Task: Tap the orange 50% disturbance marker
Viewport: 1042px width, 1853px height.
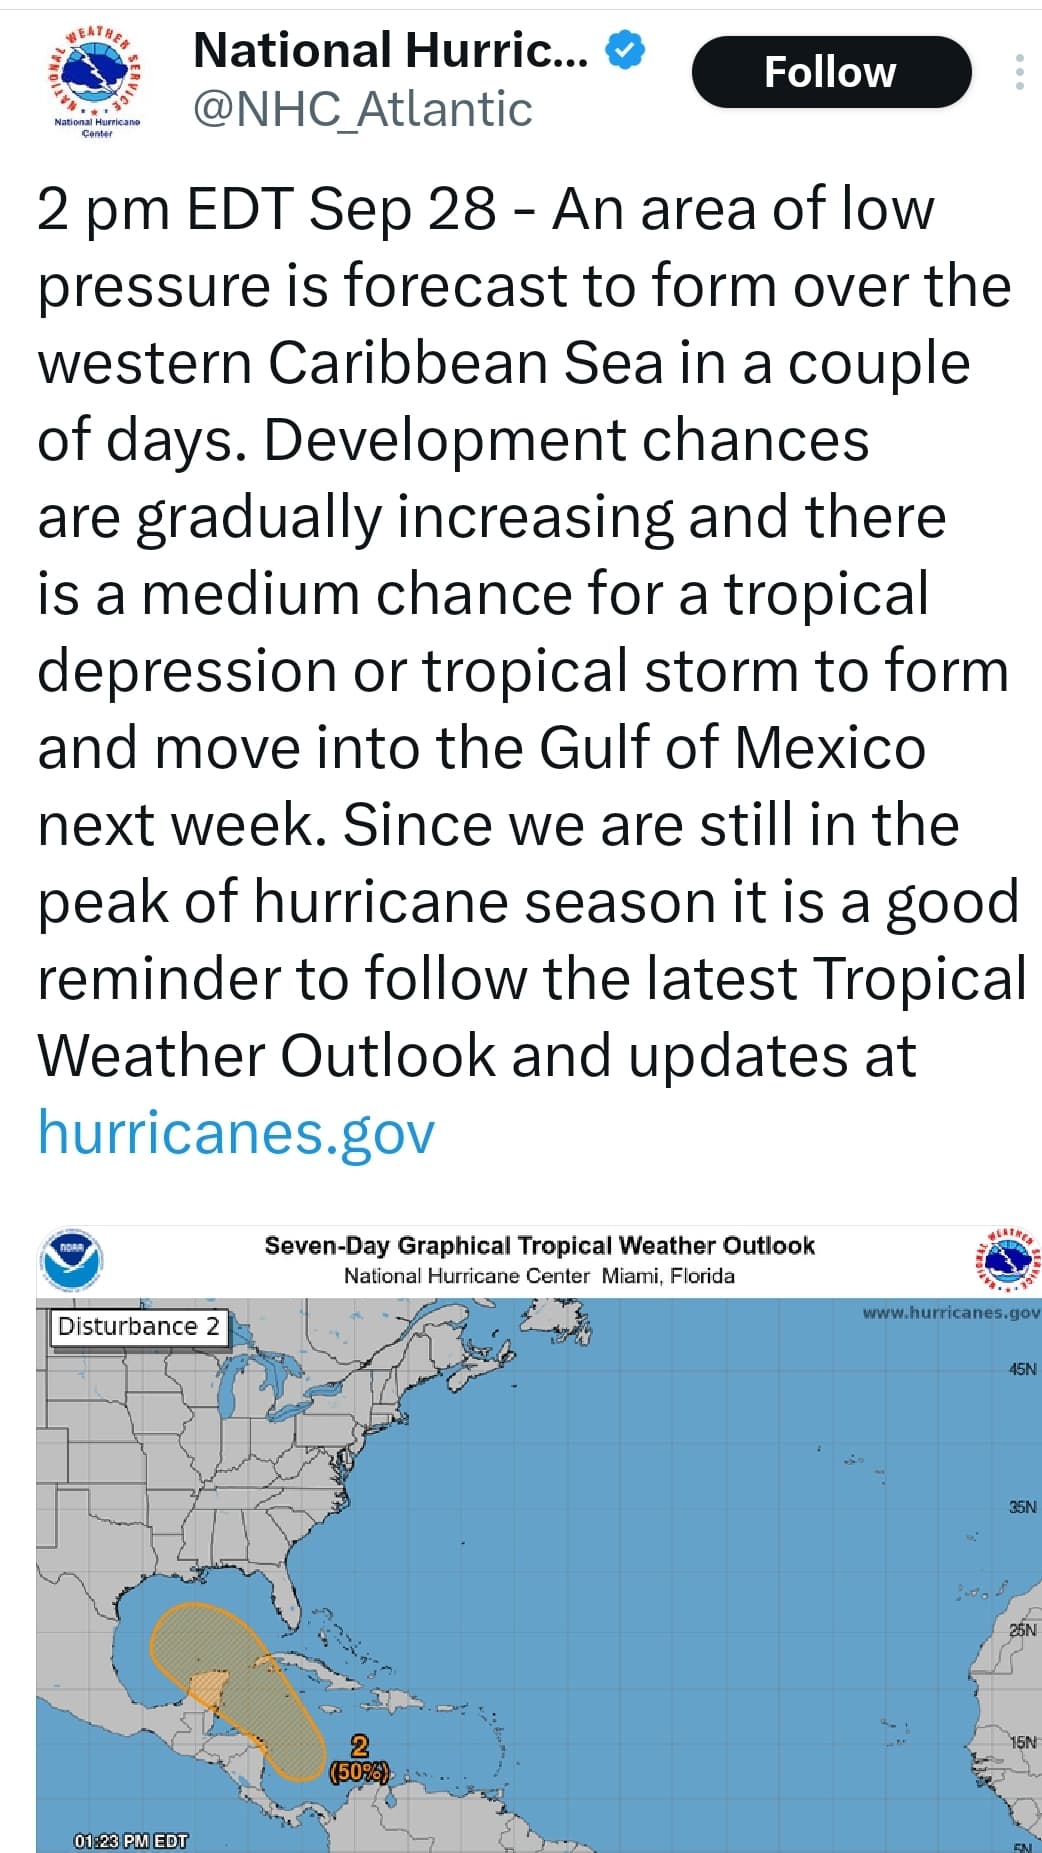Action: click(x=359, y=1772)
